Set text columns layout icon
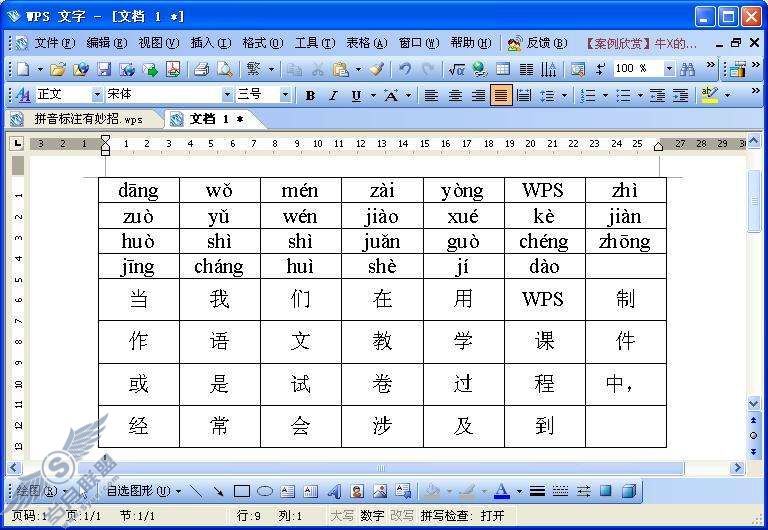768x530 pixels. [526, 70]
